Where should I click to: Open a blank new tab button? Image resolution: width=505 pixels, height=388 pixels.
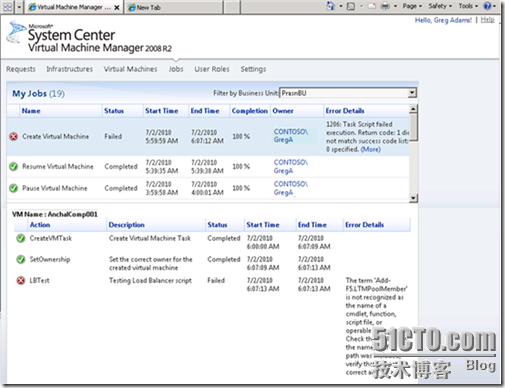click(231, 7)
